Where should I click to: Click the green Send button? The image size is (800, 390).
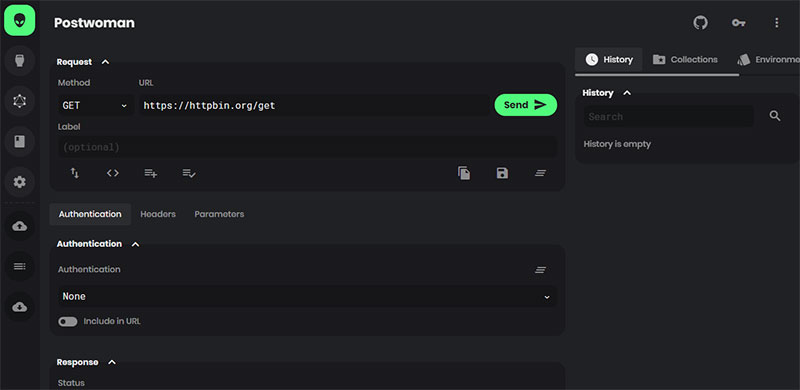[526, 105]
